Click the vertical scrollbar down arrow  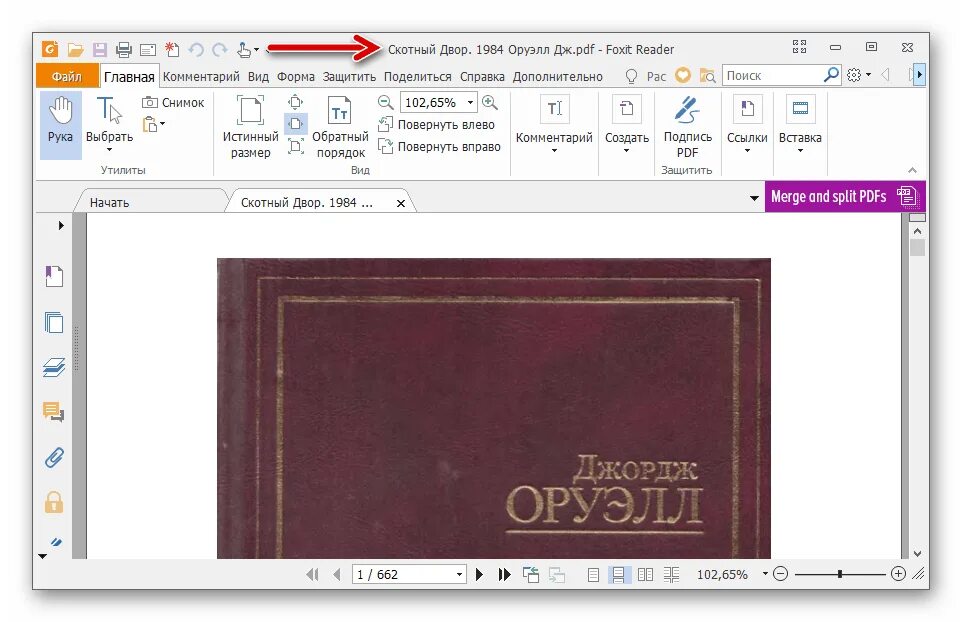coord(917,553)
